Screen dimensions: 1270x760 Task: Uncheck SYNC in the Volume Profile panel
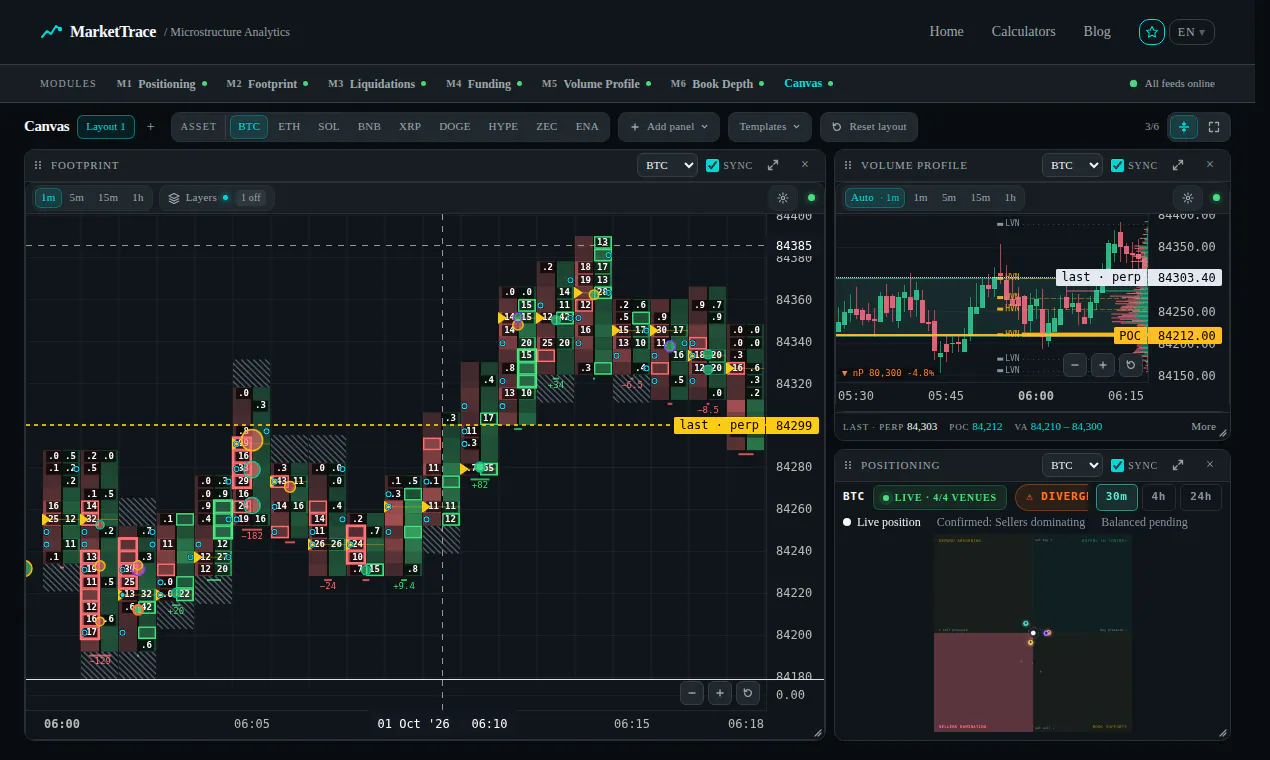click(x=1117, y=165)
